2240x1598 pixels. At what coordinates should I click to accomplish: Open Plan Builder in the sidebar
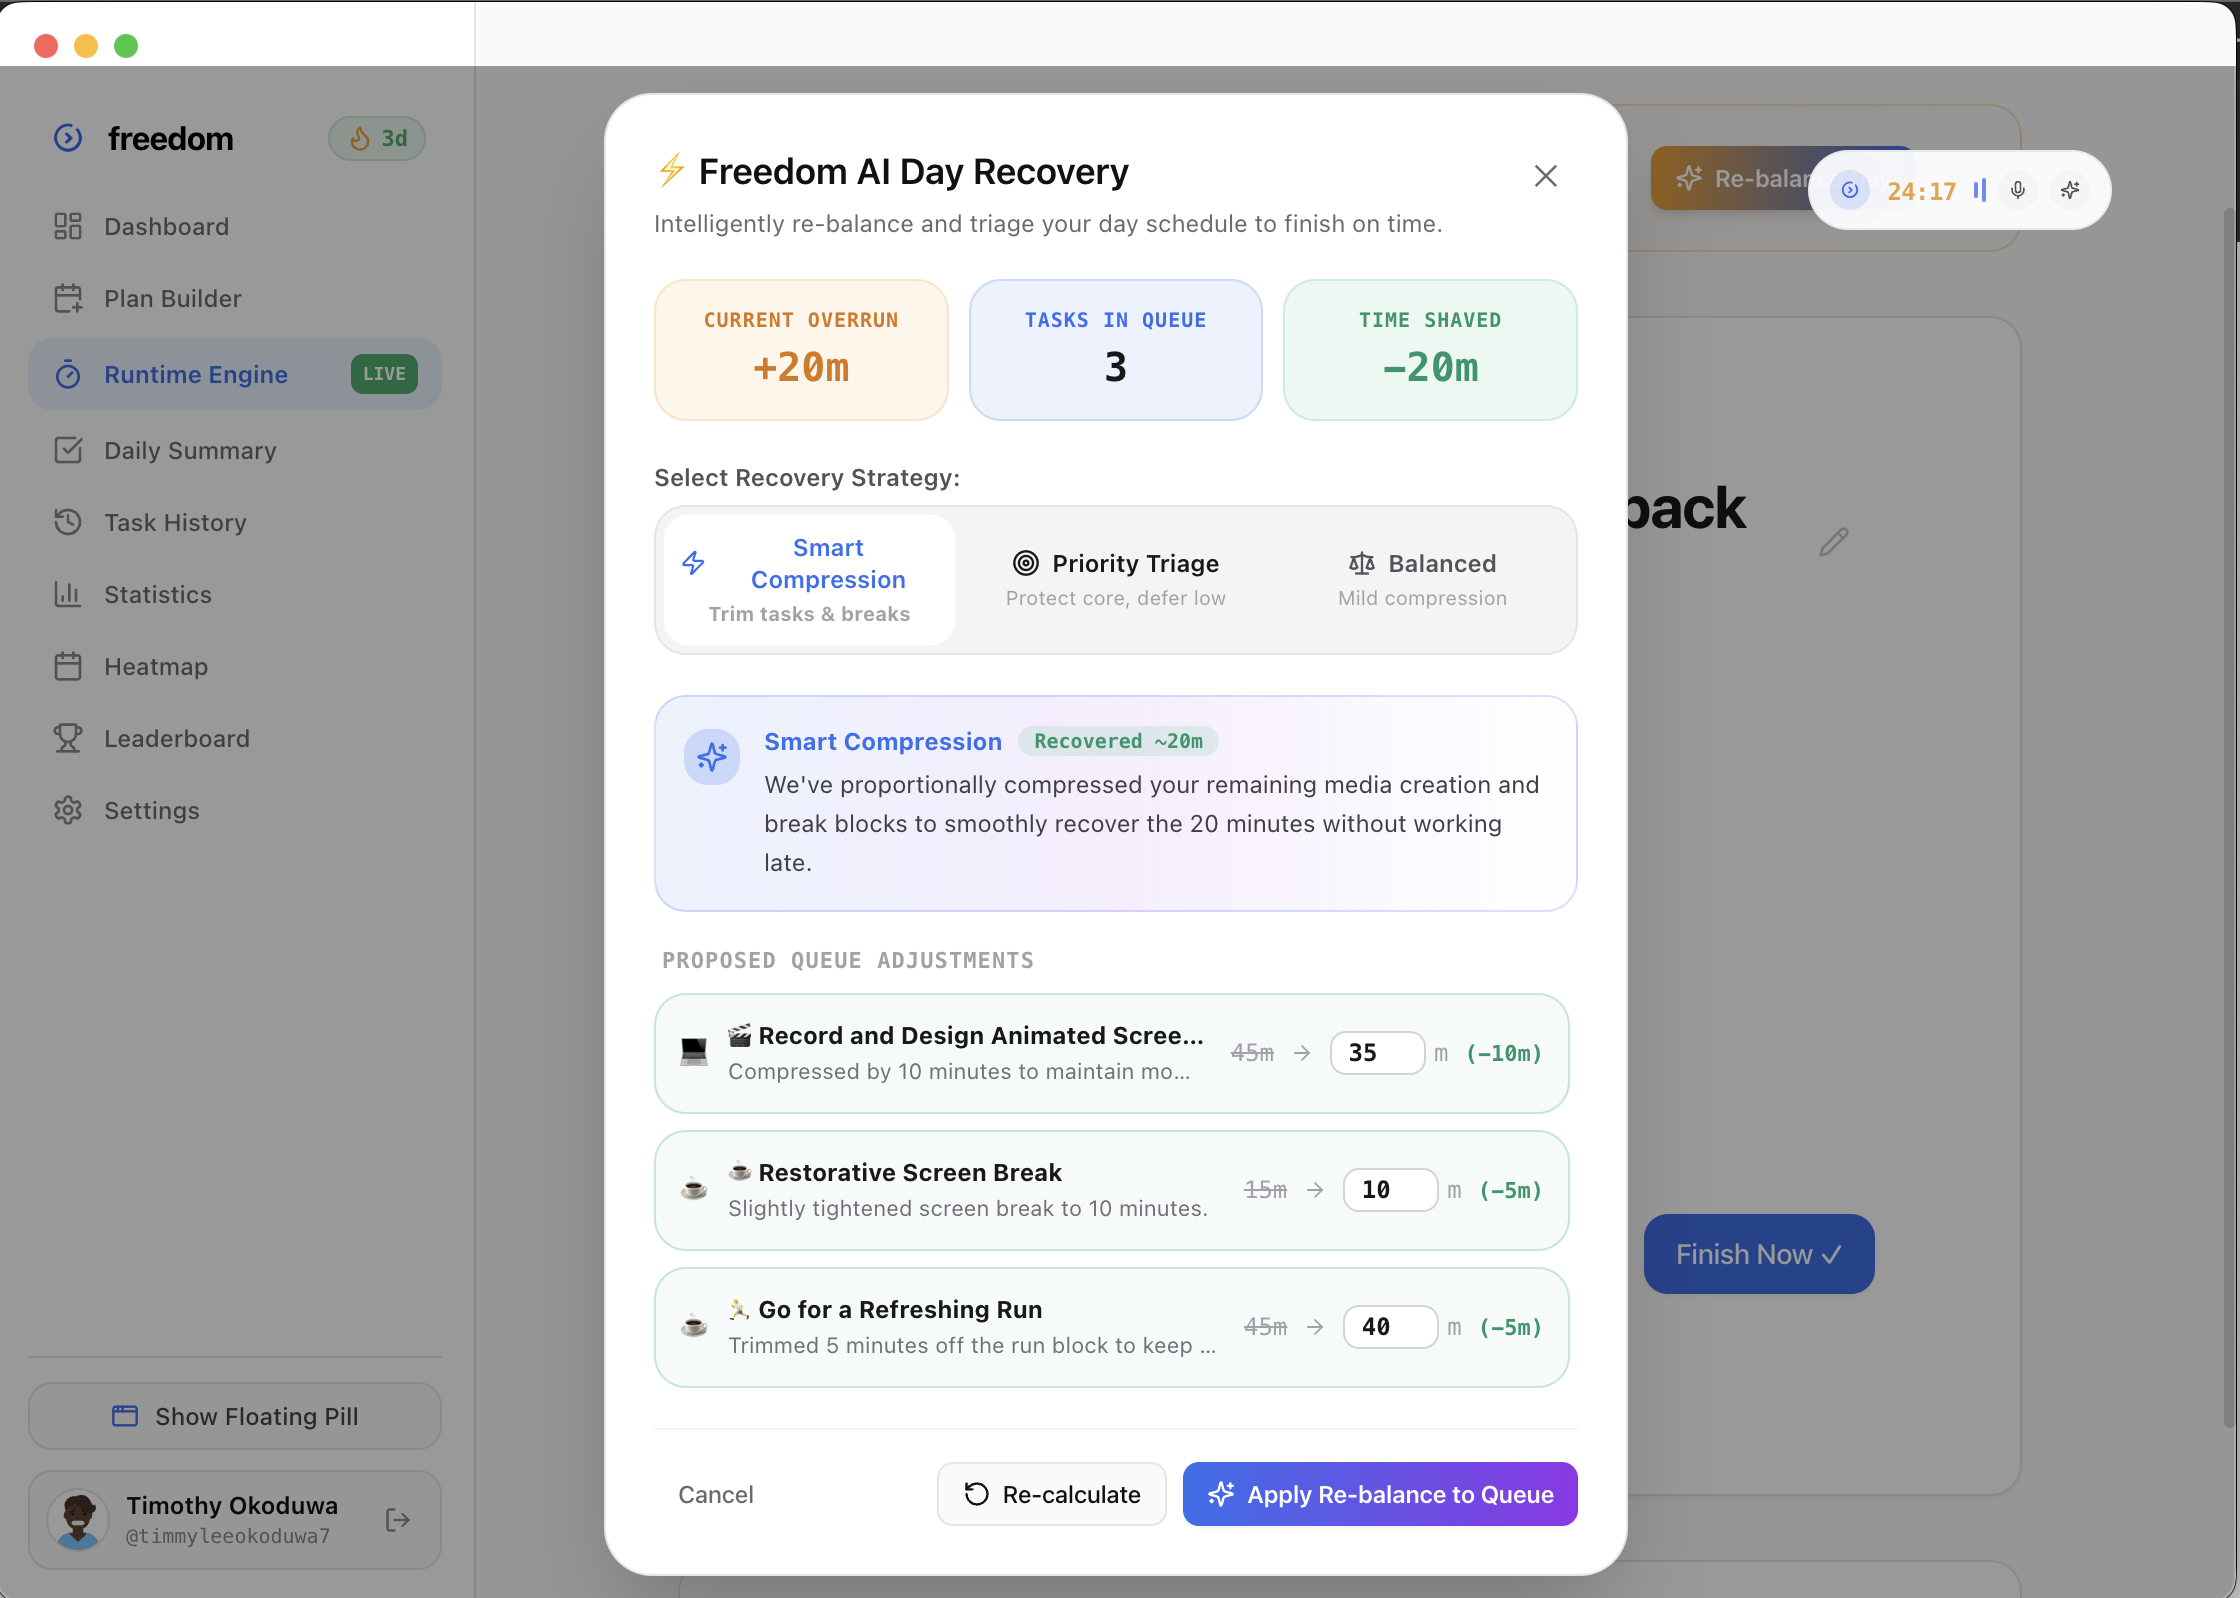(x=235, y=299)
